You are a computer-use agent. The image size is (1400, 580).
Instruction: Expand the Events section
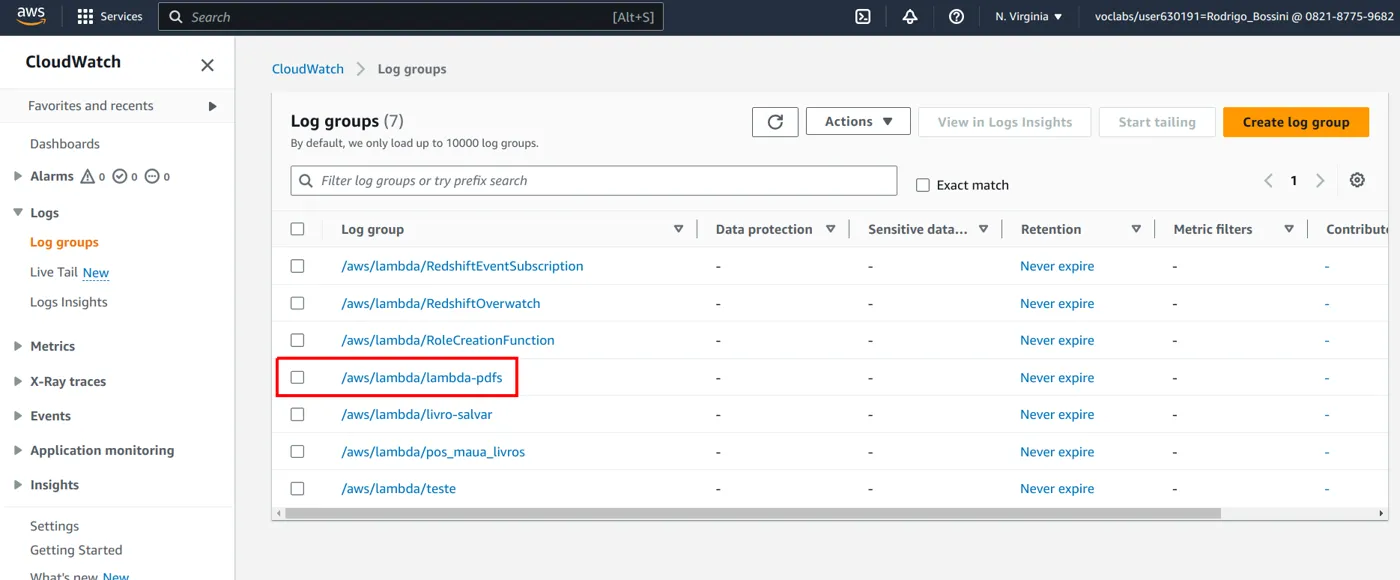click(x=18, y=416)
